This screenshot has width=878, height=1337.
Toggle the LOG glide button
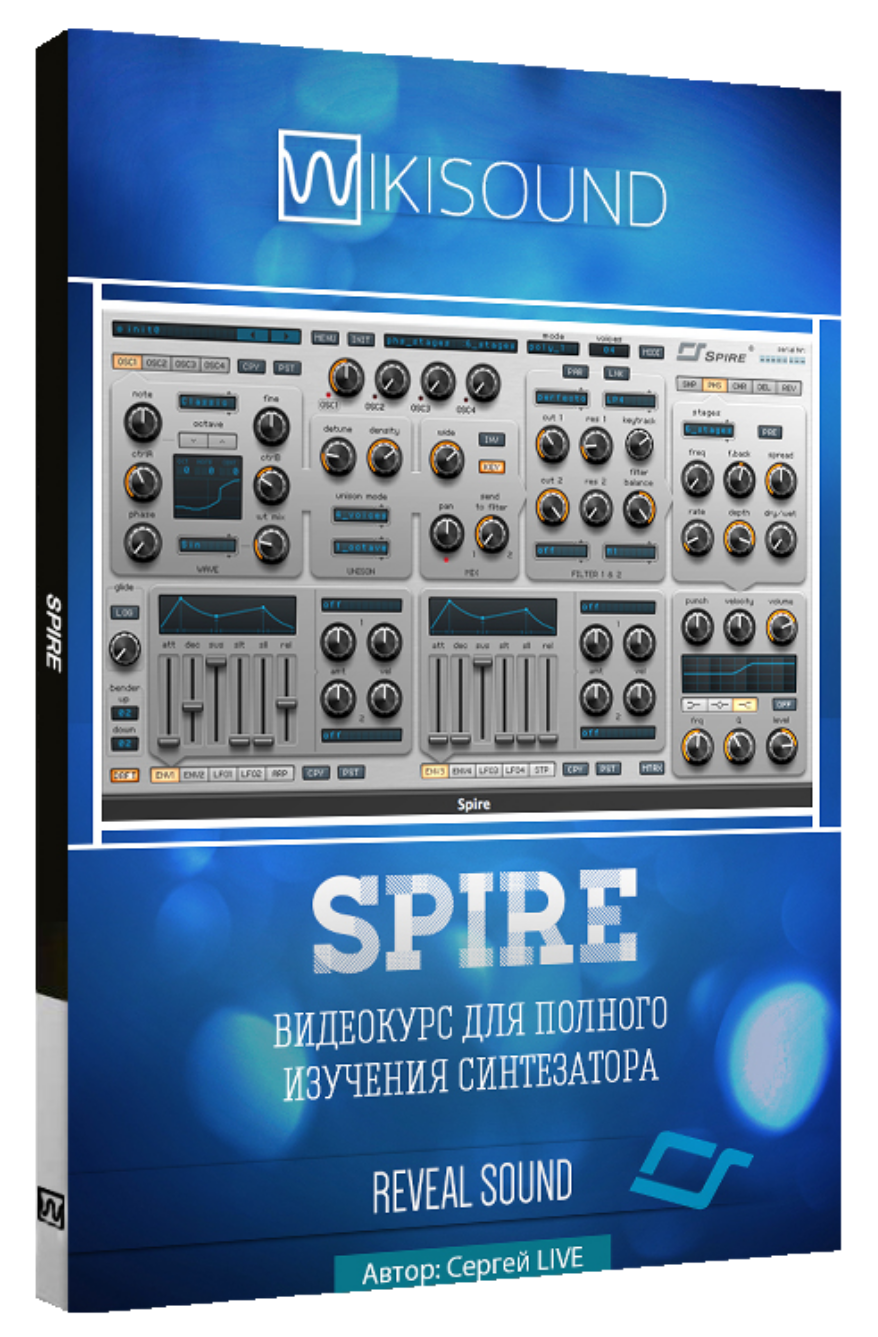[x=125, y=612]
